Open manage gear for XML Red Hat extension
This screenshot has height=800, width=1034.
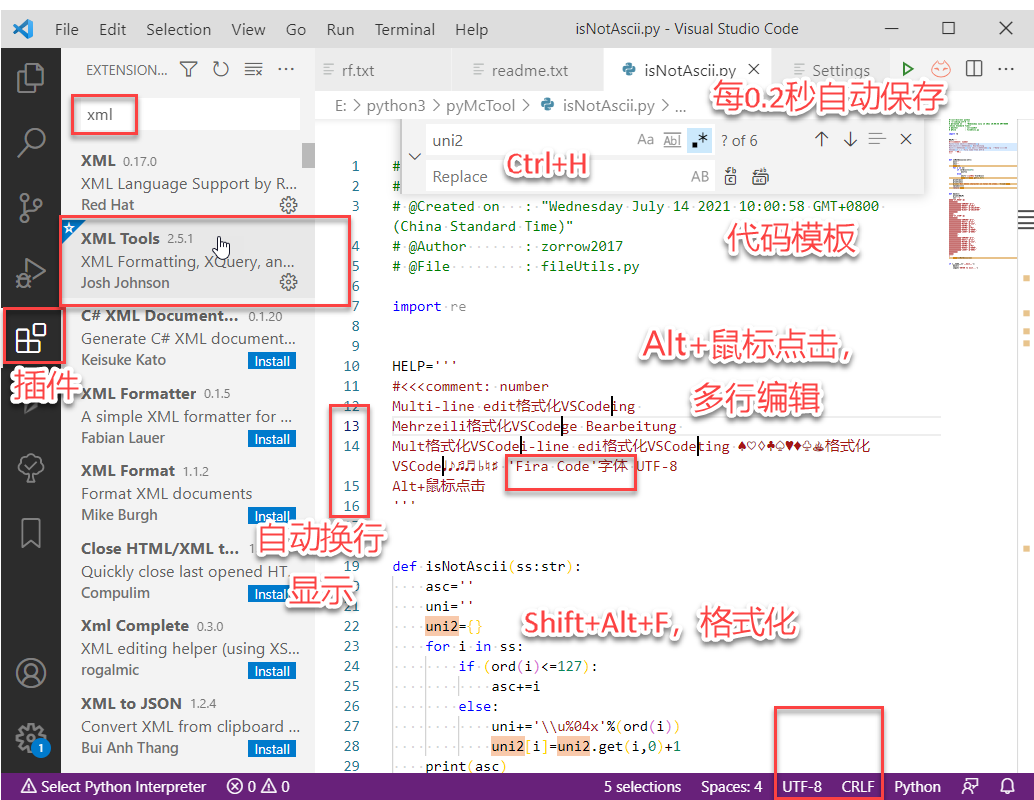pos(288,205)
